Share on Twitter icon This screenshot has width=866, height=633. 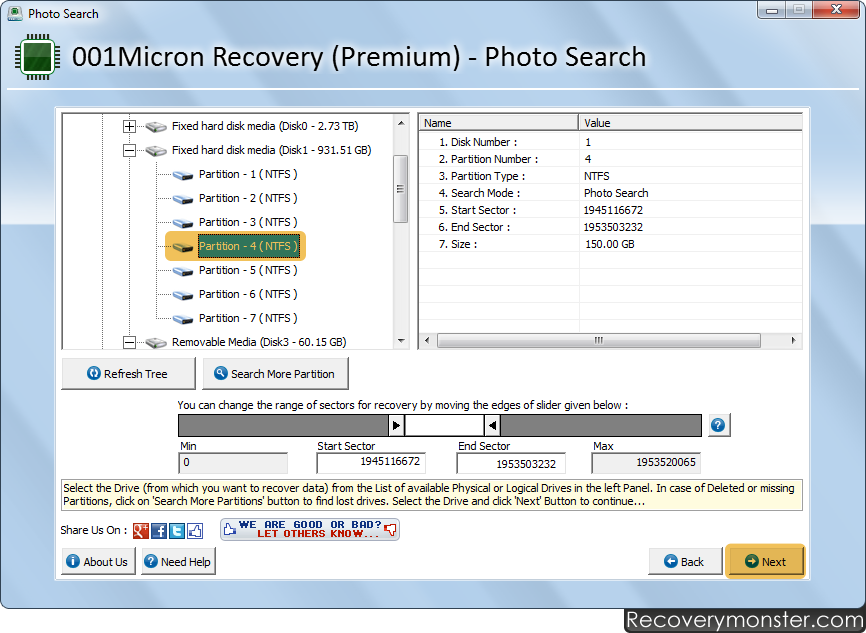177,531
